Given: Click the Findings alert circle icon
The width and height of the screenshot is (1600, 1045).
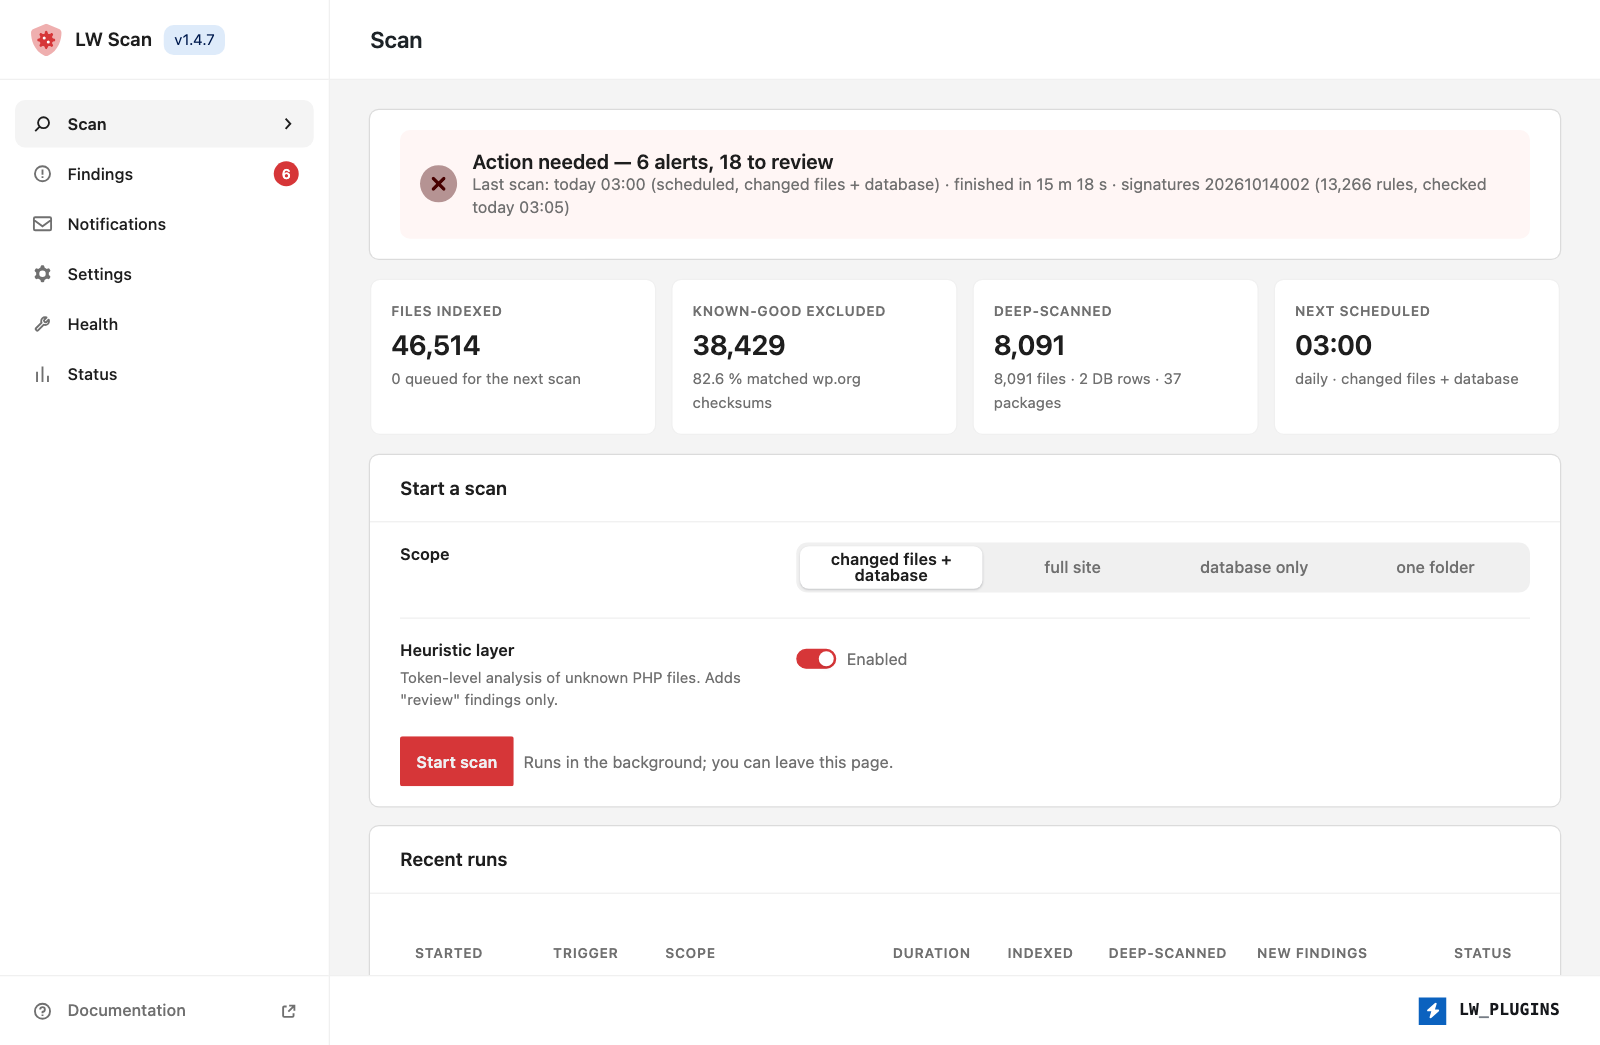Looking at the screenshot, I should pyautogui.click(x=42, y=174).
